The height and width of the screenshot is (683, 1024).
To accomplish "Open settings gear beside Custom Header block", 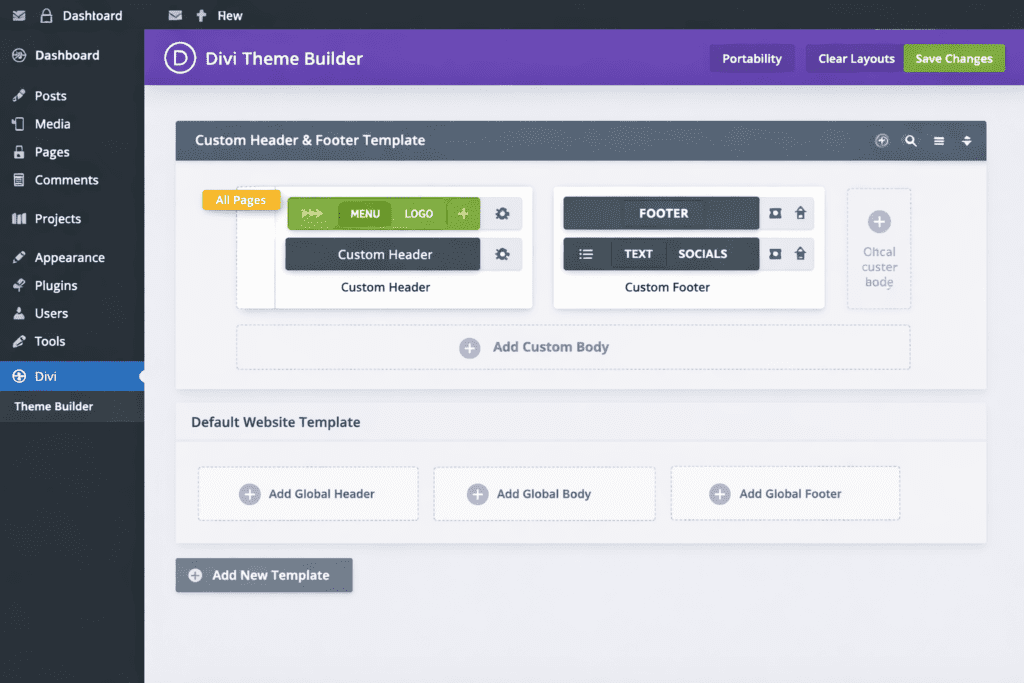I will (502, 254).
